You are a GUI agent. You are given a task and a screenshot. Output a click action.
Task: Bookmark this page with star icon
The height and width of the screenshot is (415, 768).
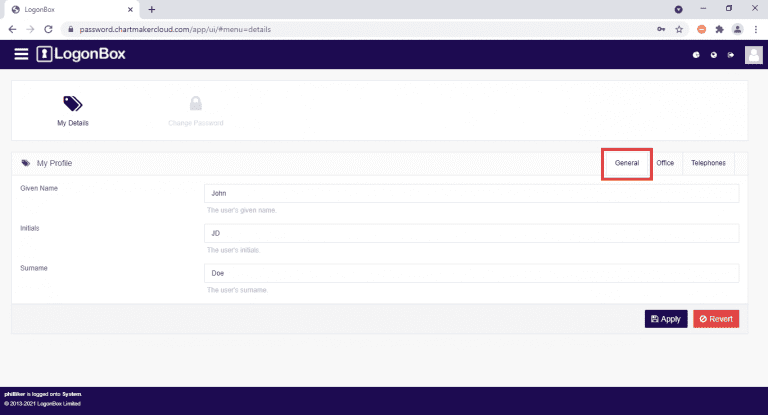tap(679, 29)
